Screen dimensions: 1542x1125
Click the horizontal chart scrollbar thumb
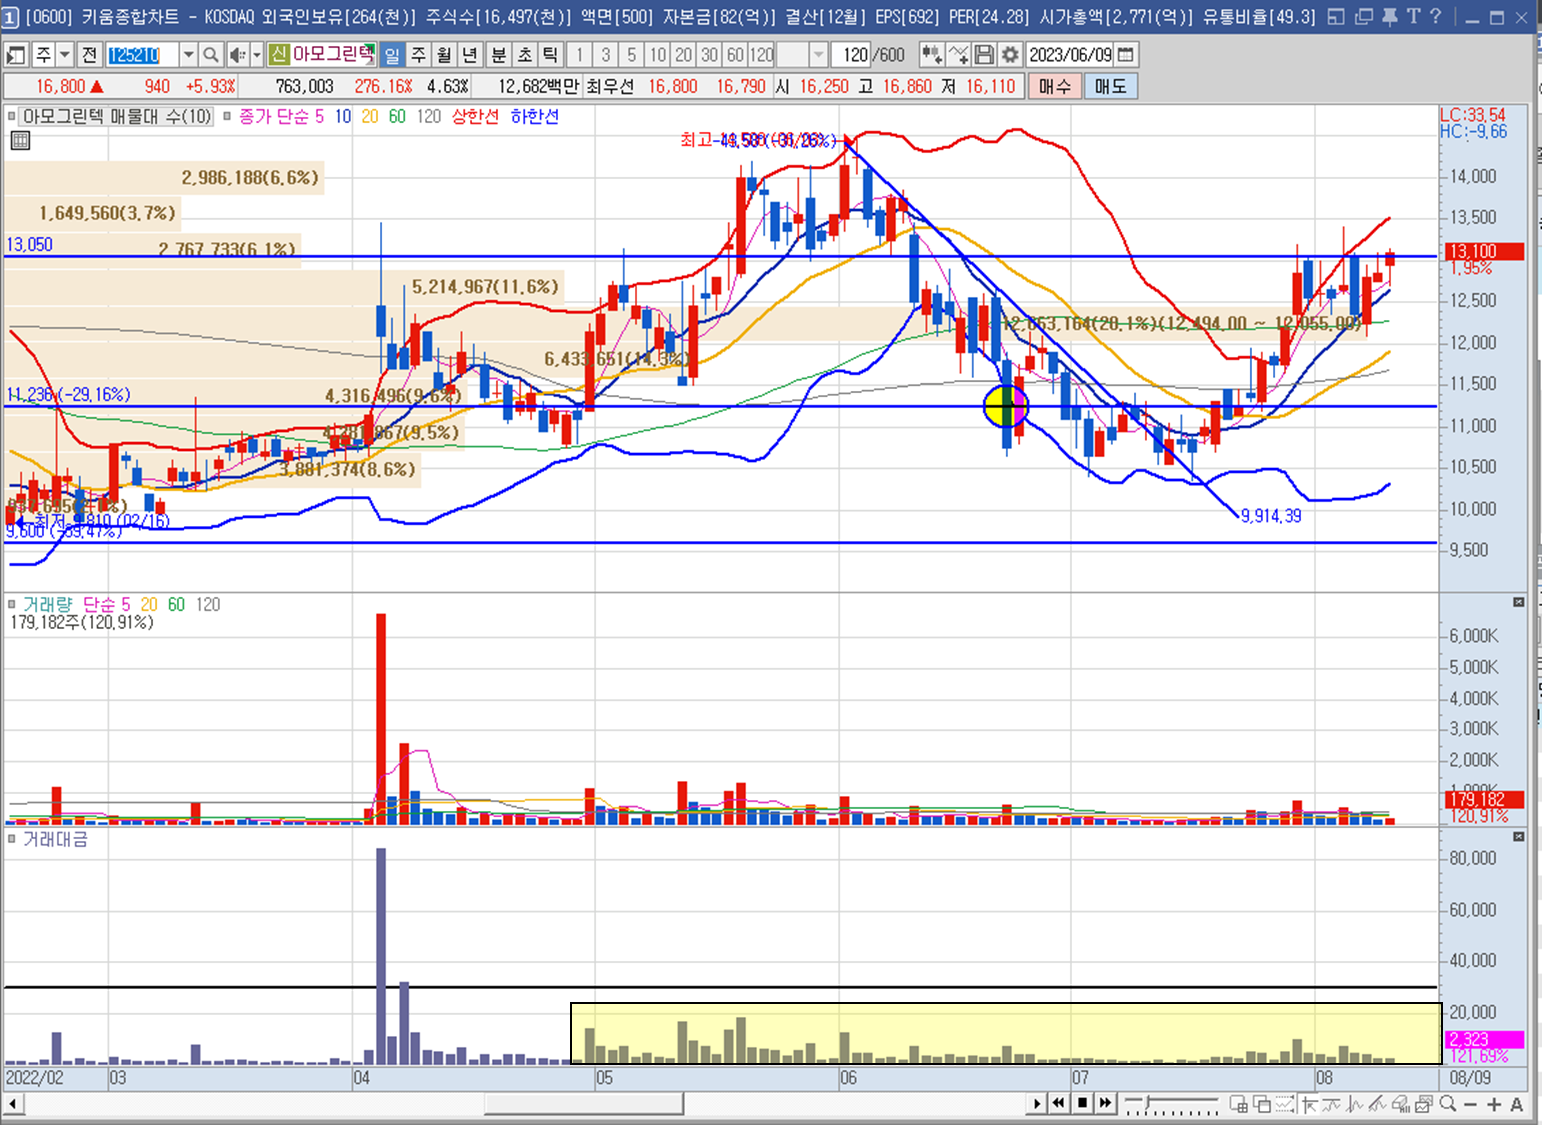click(x=584, y=1104)
